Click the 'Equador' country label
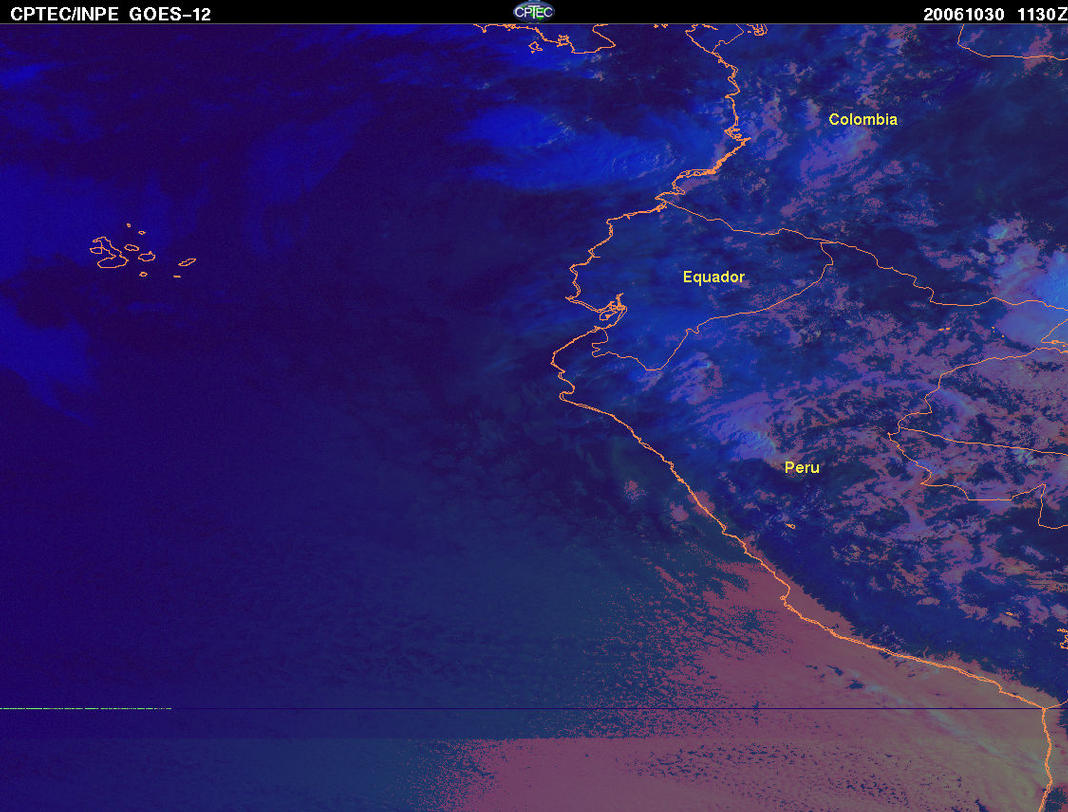This screenshot has width=1068, height=812. coord(713,277)
